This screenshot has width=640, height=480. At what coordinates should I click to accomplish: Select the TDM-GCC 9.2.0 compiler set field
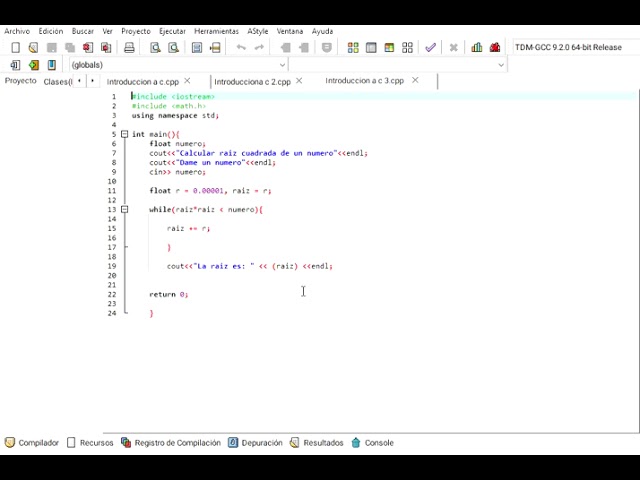coord(576,47)
